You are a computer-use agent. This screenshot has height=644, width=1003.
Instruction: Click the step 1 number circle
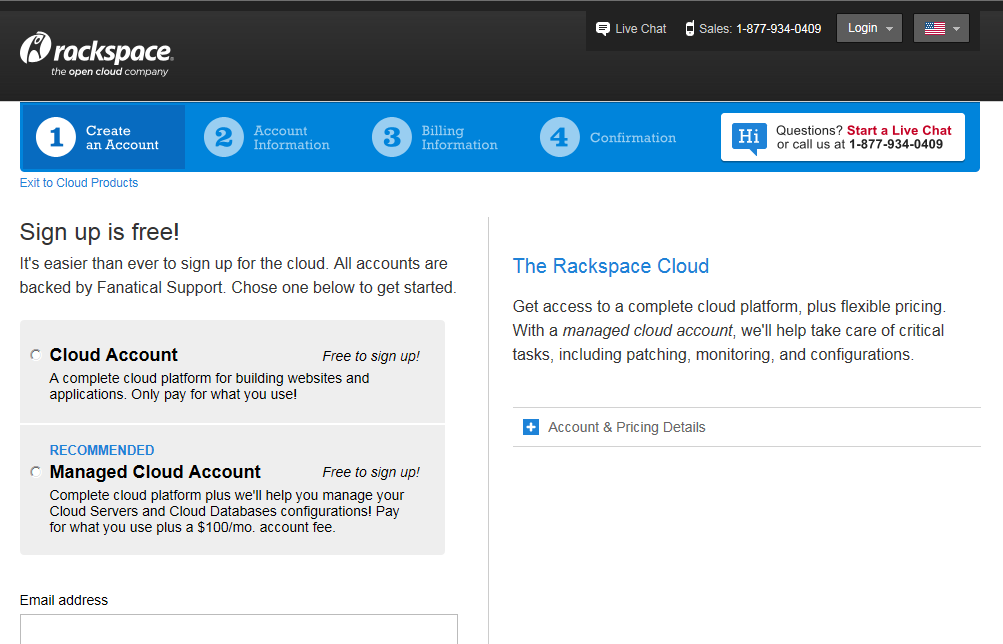coord(56,137)
